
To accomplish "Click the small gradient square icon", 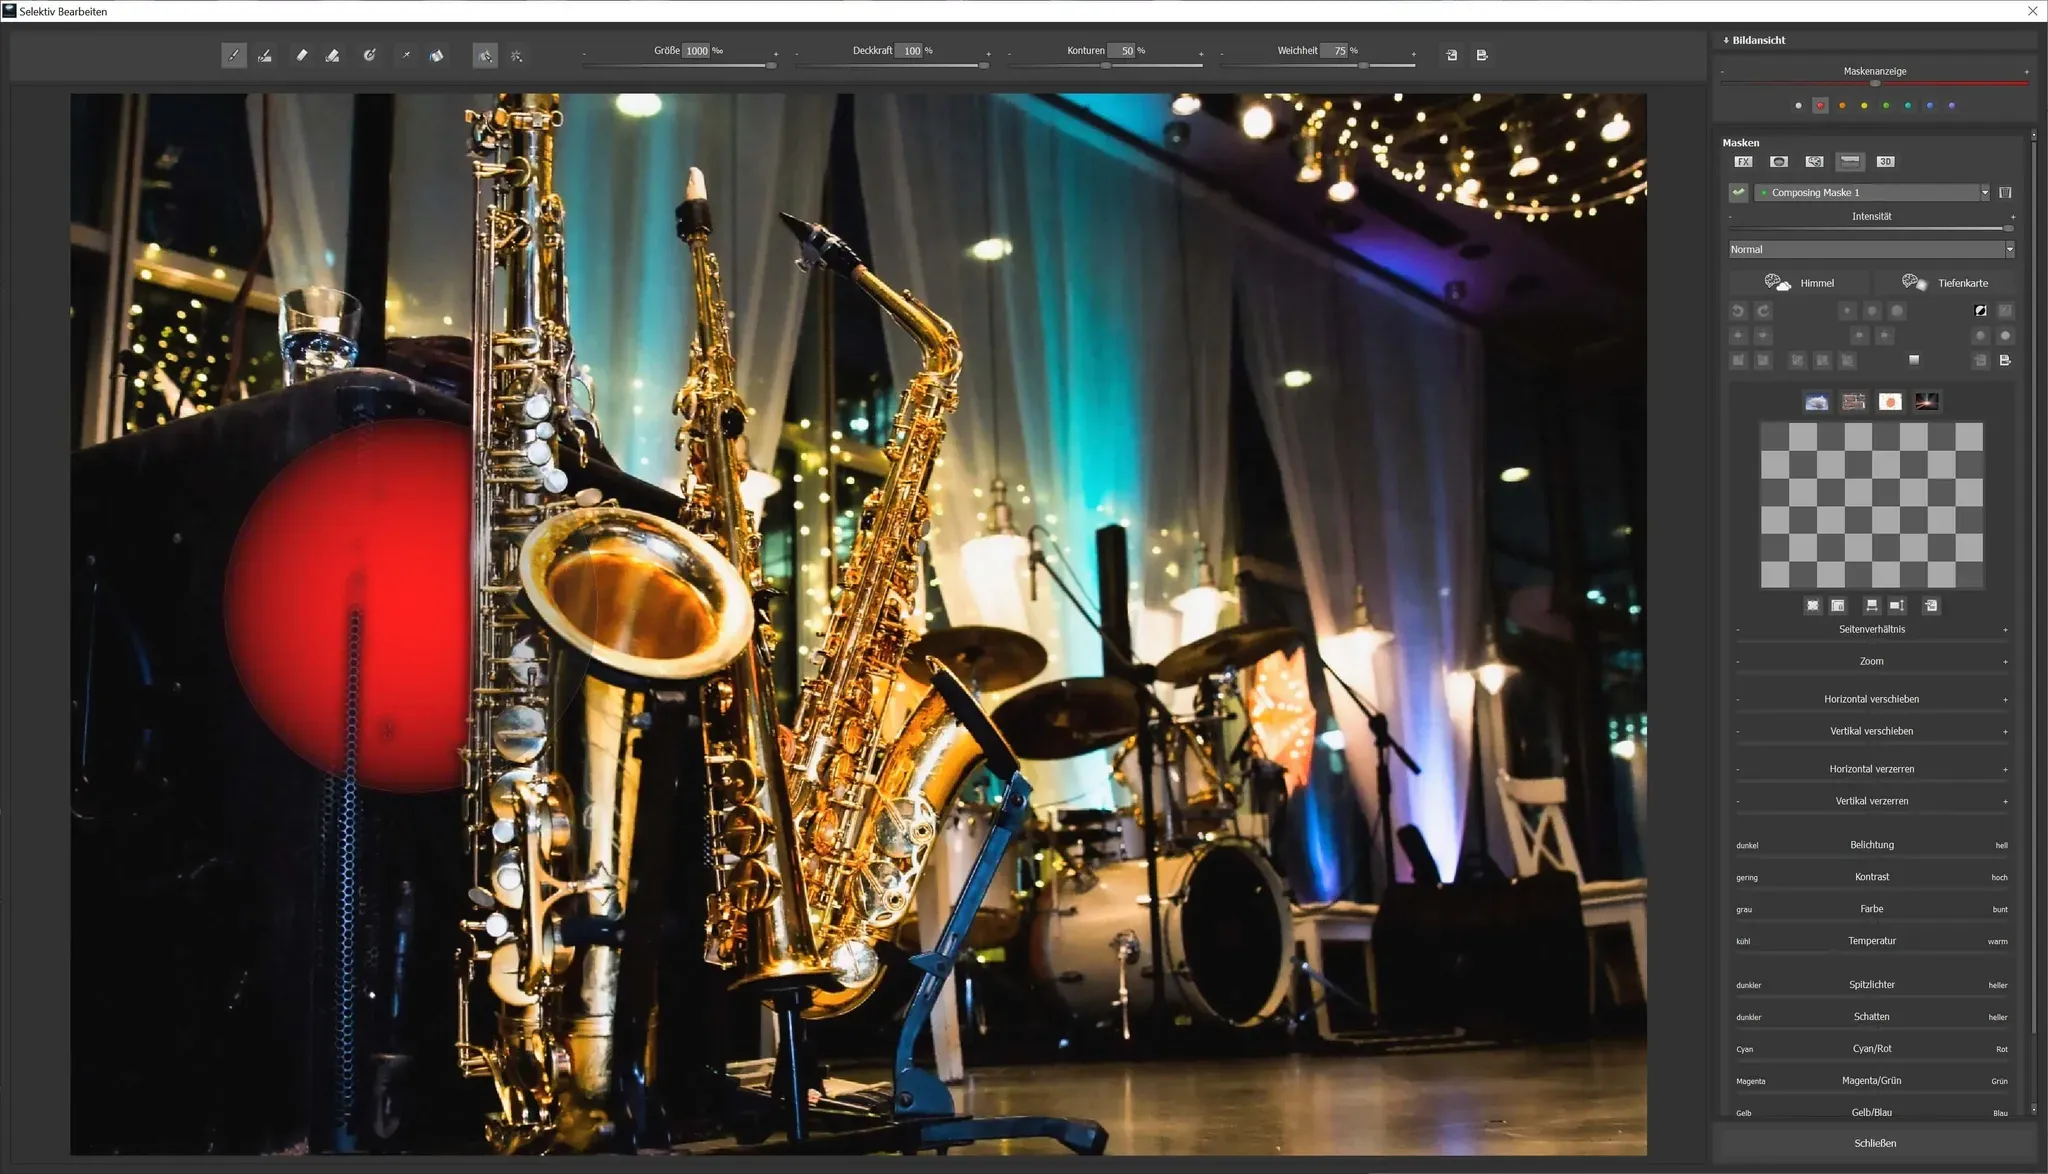I will tap(1914, 360).
